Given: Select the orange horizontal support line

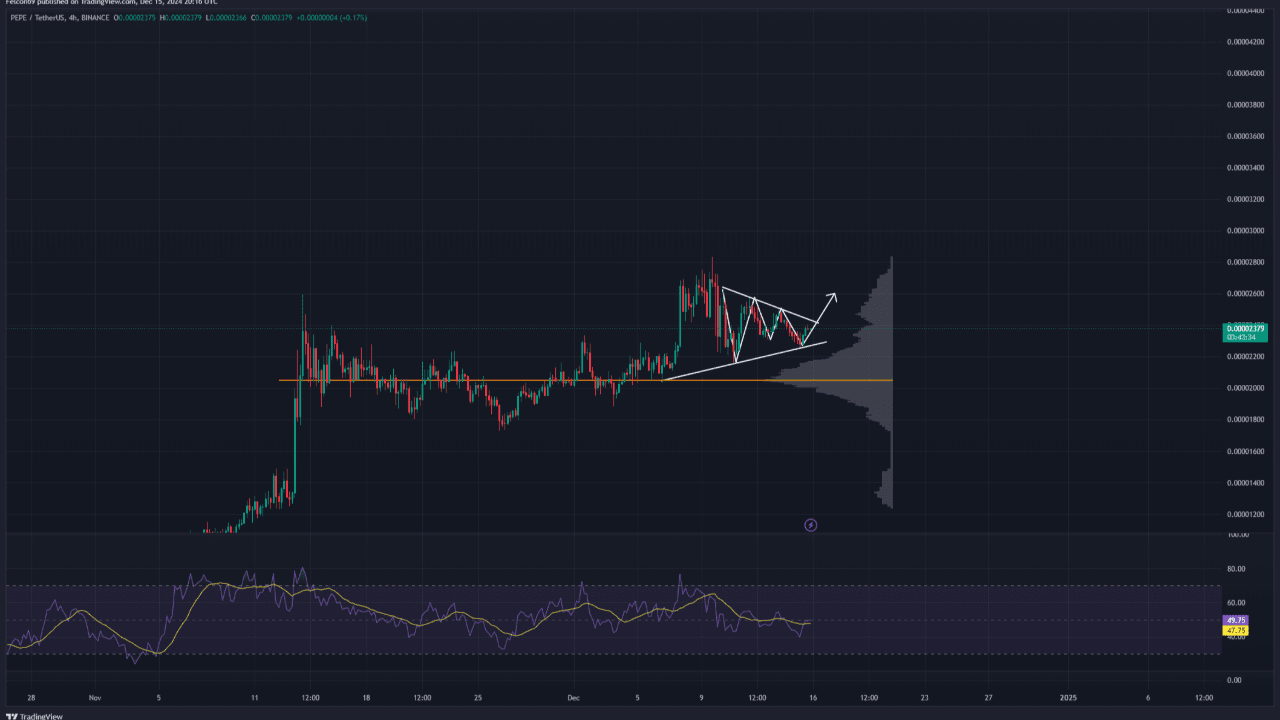Looking at the screenshot, I should pos(585,380).
